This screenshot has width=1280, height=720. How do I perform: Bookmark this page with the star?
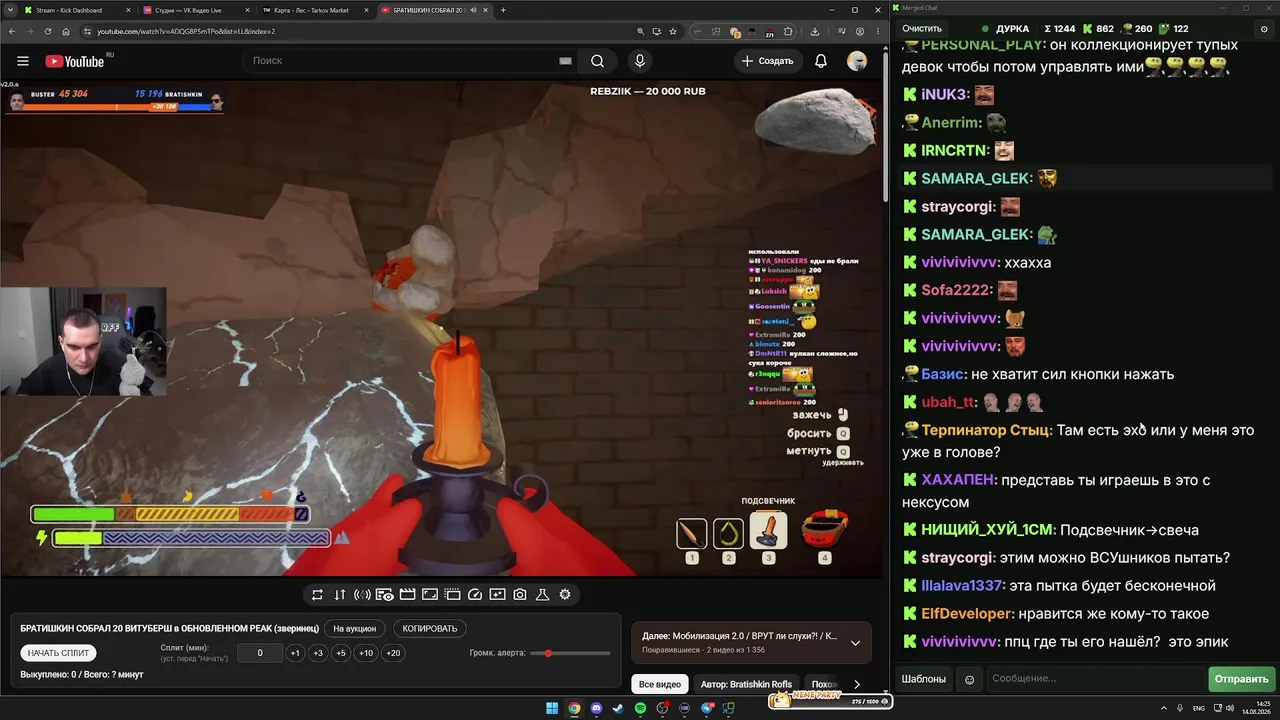coord(673,31)
